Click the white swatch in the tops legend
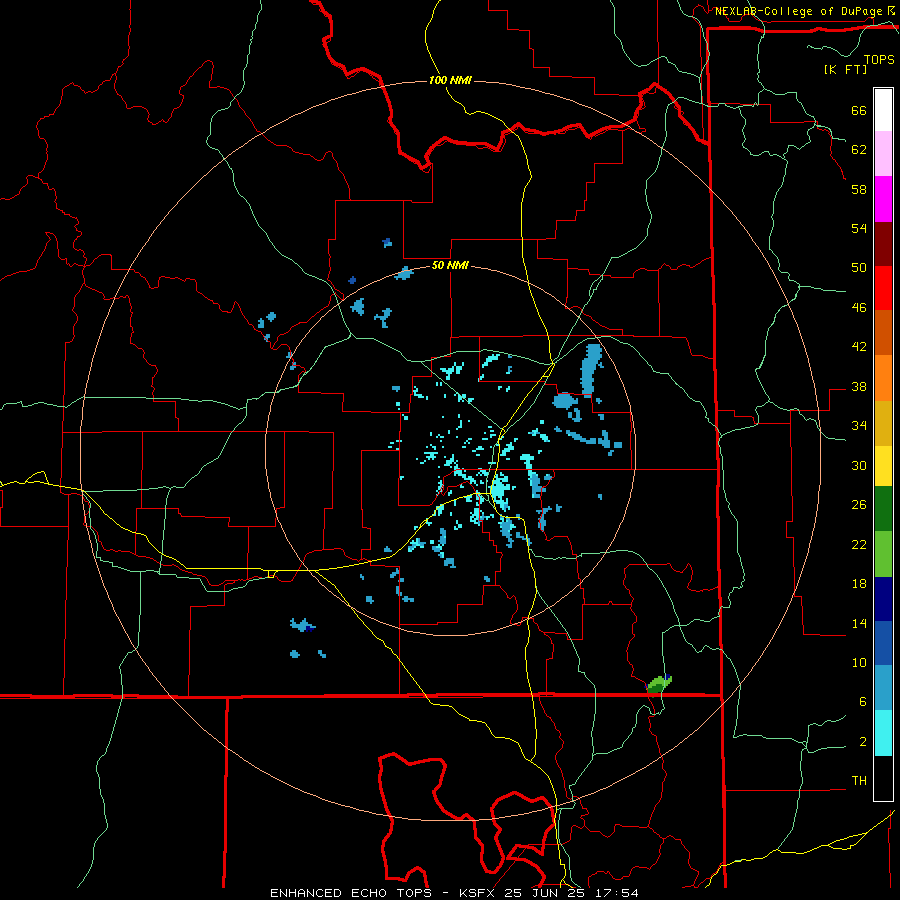 883,110
